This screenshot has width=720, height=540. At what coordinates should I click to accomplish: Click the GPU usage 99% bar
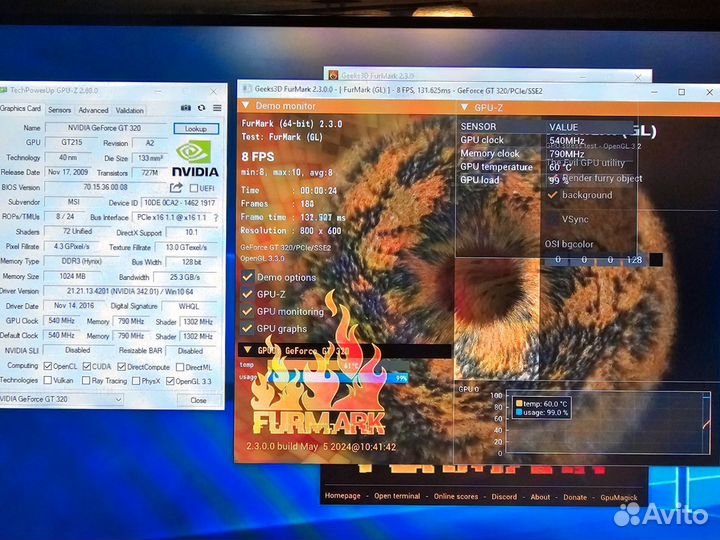pyautogui.click(x=338, y=378)
